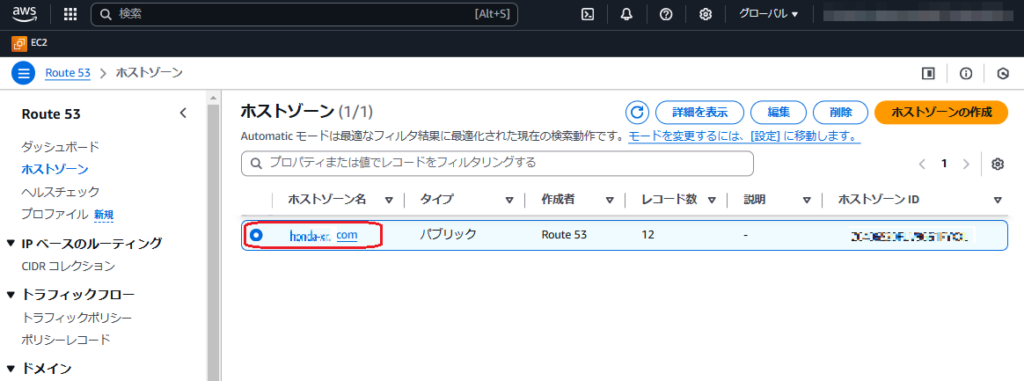
Task: Collapse IP ベースのルーティング section
Action: tap(10, 244)
